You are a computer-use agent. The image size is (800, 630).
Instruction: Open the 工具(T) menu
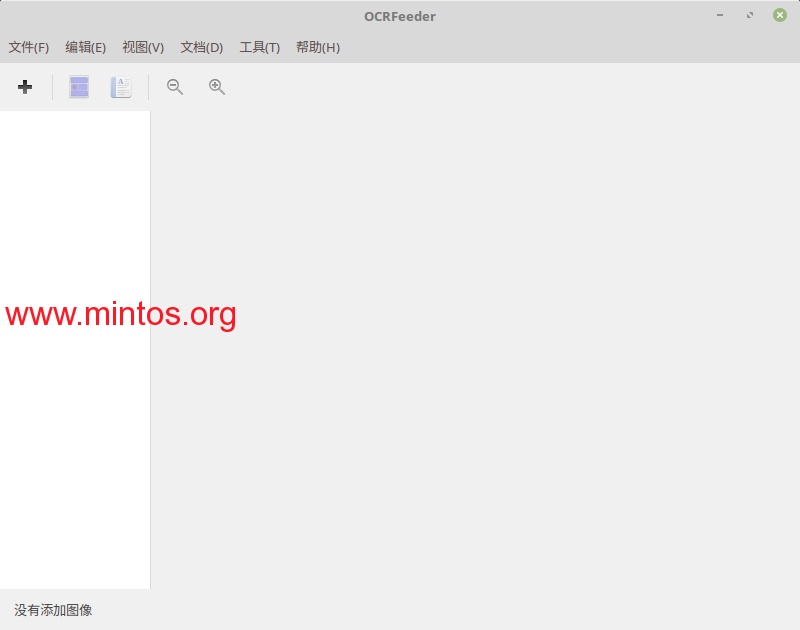click(x=260, y=47)
